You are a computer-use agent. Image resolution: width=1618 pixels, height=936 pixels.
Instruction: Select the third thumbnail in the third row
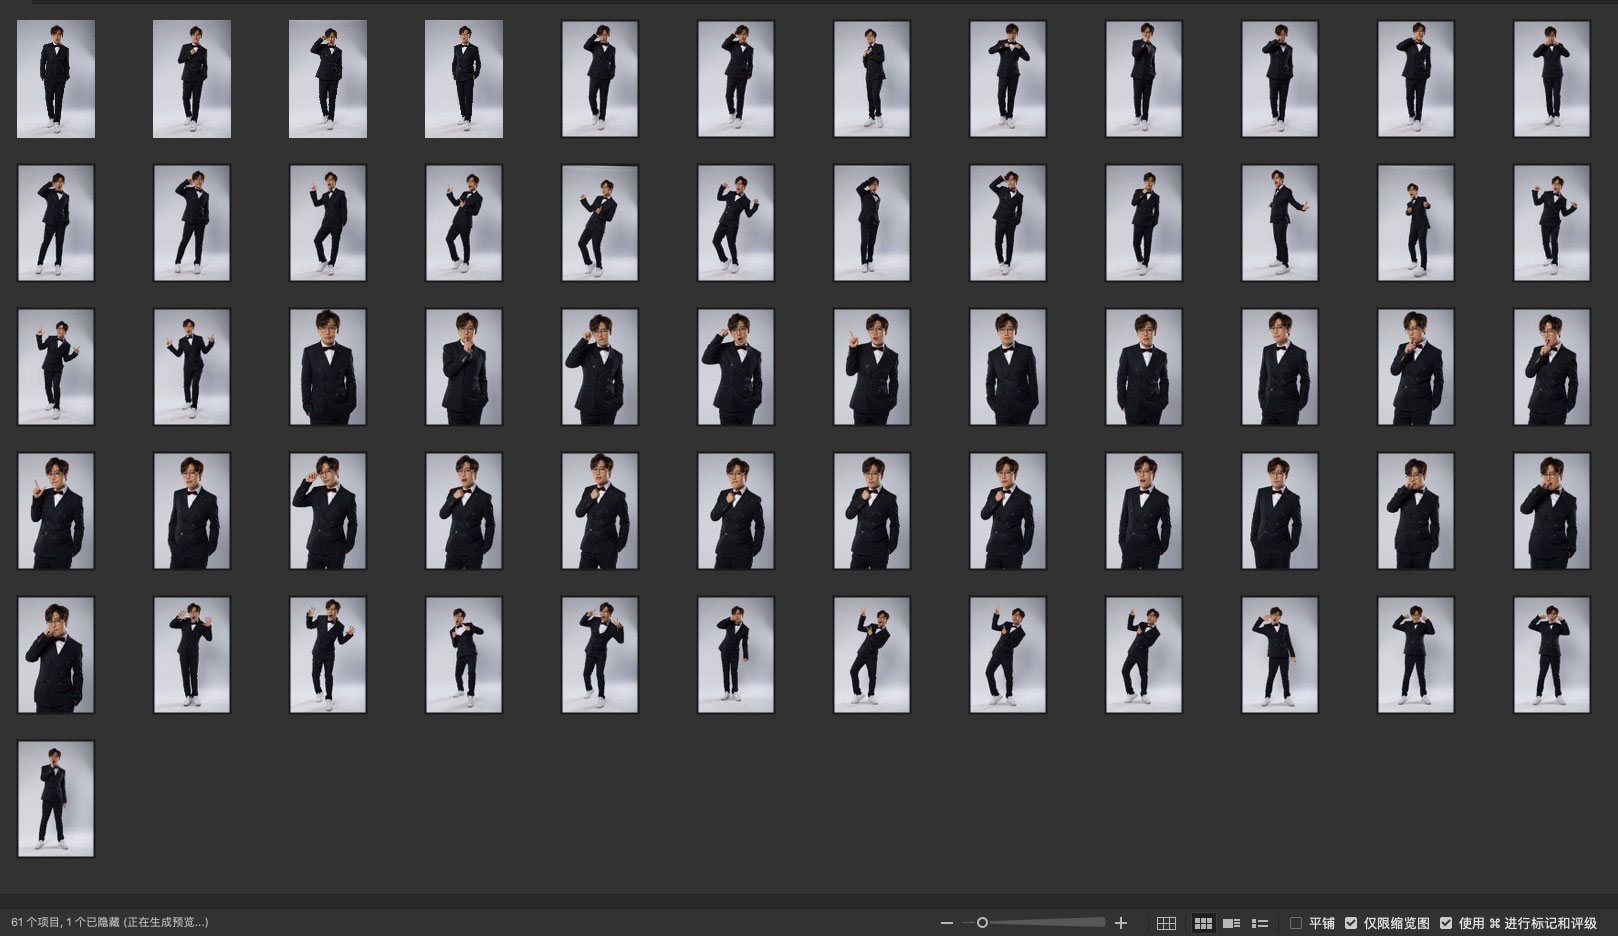pyautogui.click(x=328, y=367)
